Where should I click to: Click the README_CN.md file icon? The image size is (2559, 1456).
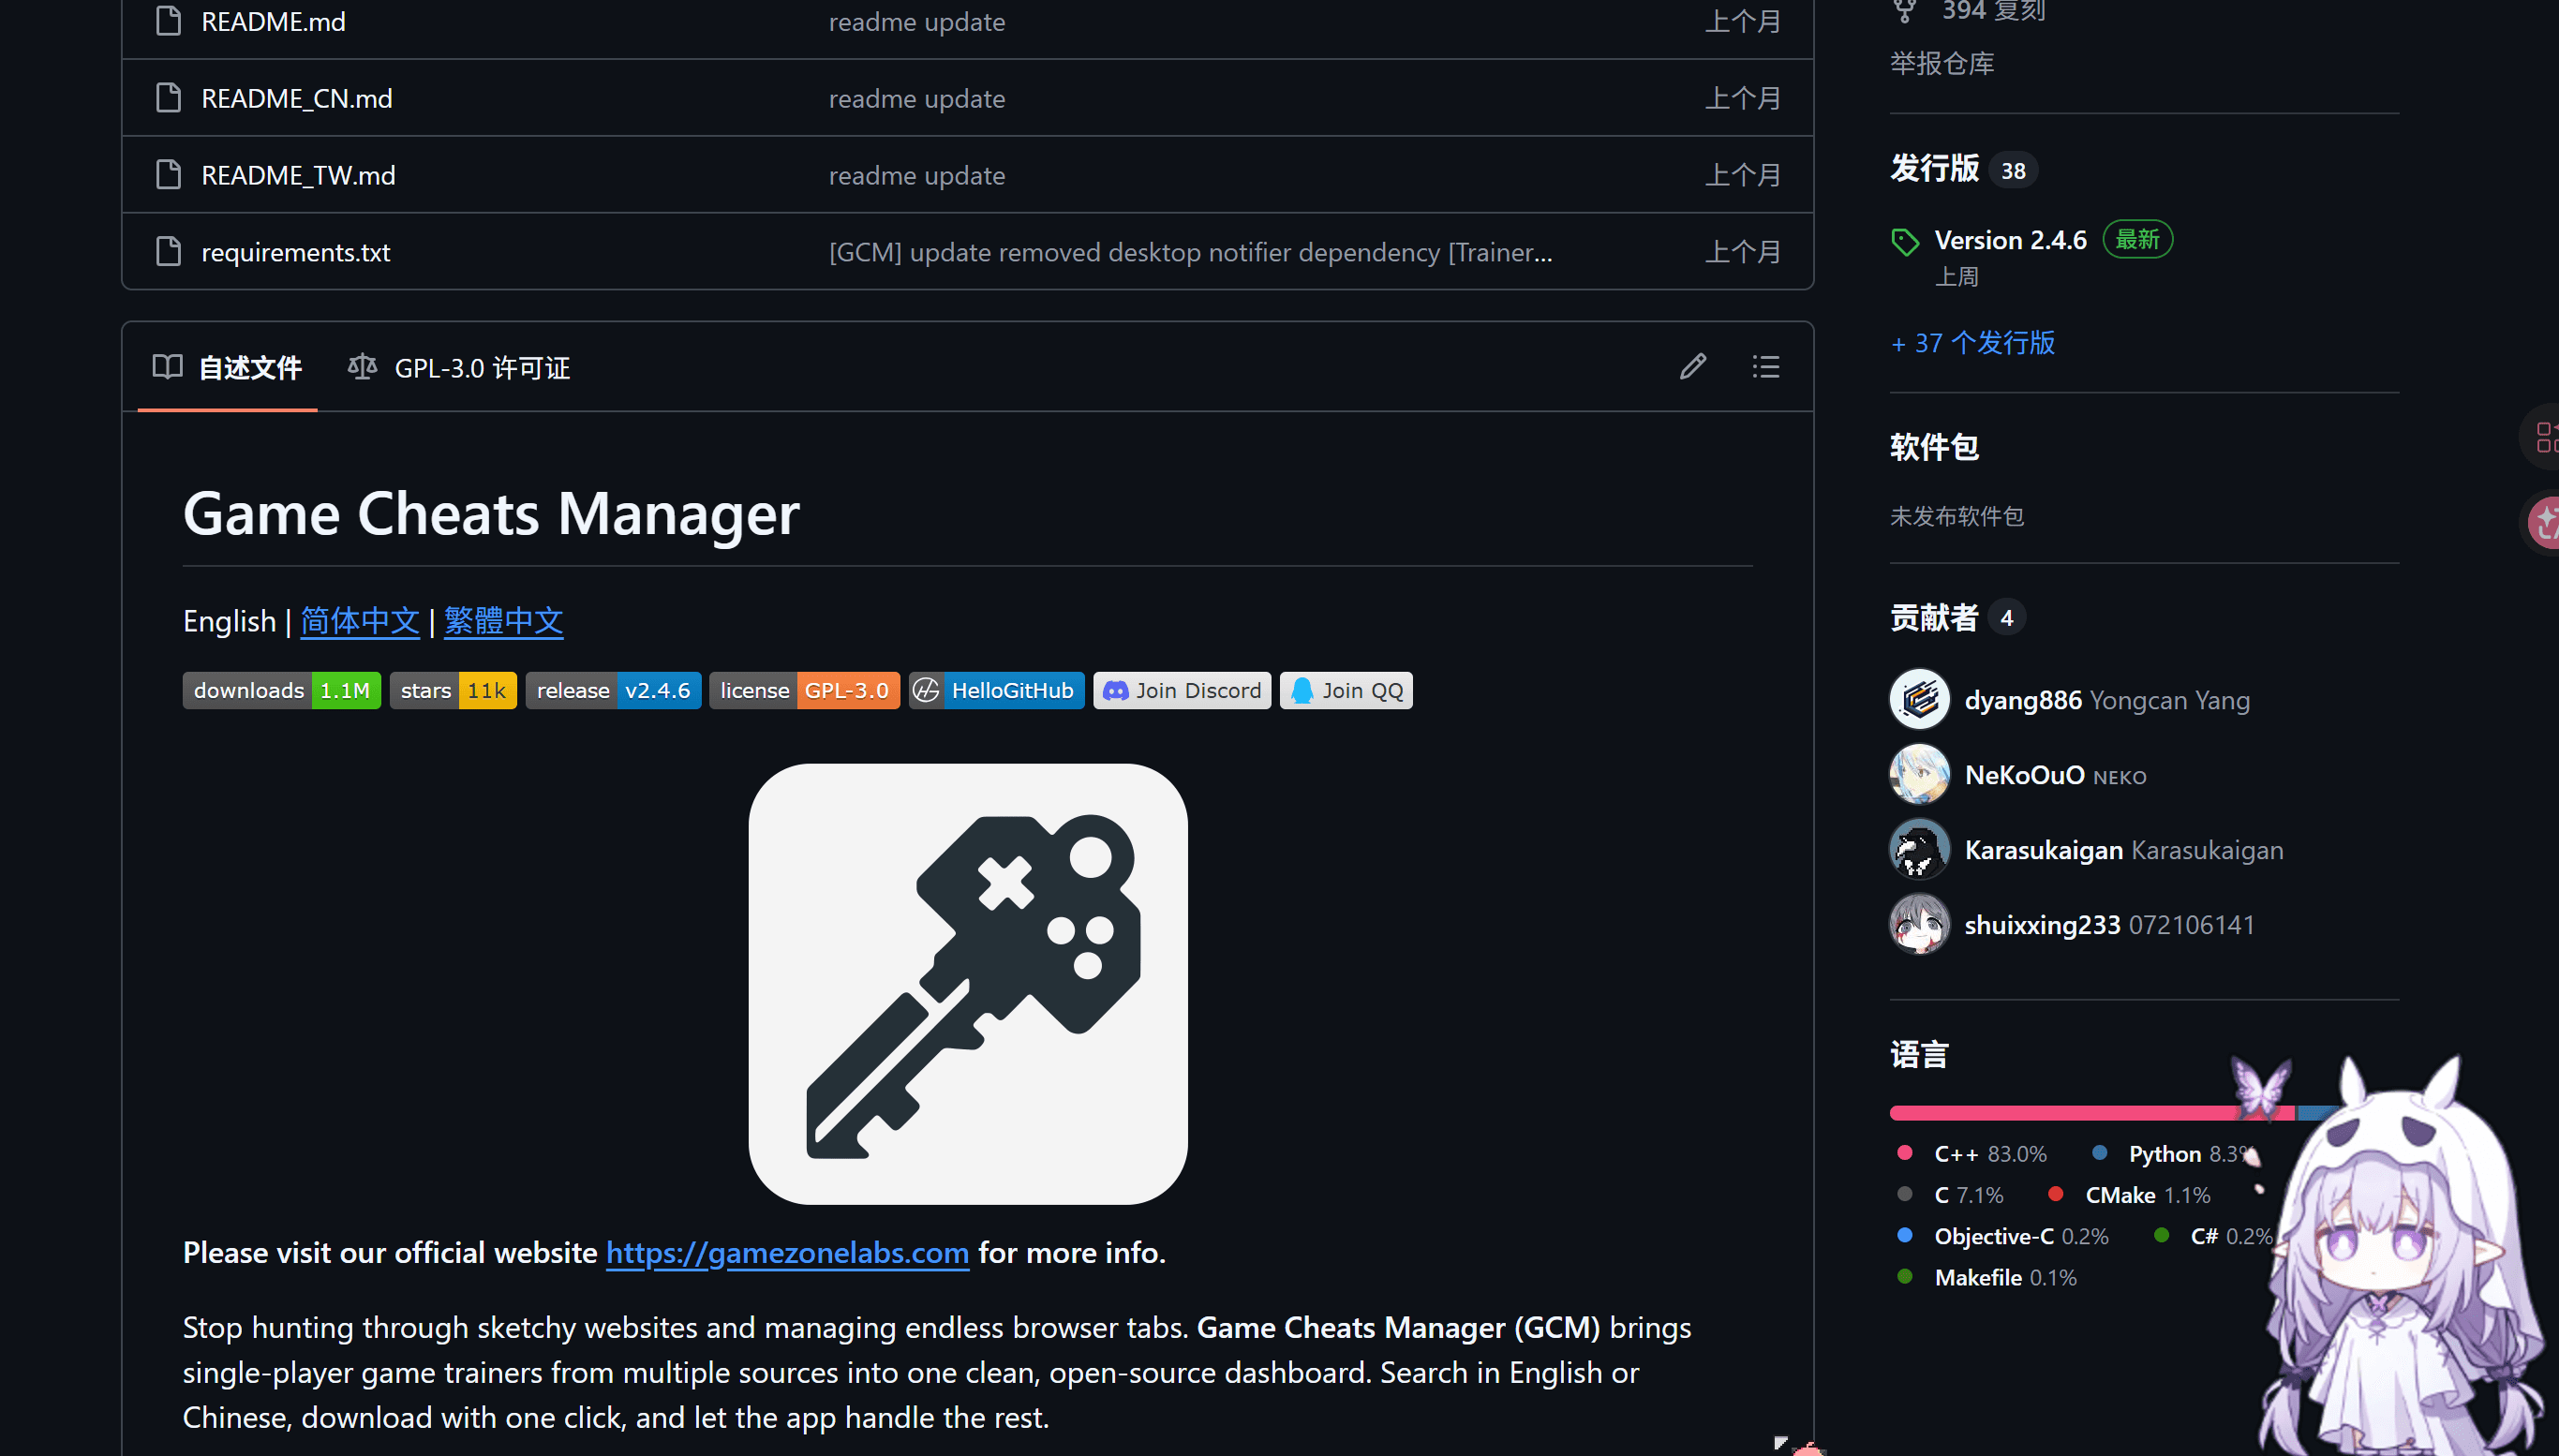[169, 98]
